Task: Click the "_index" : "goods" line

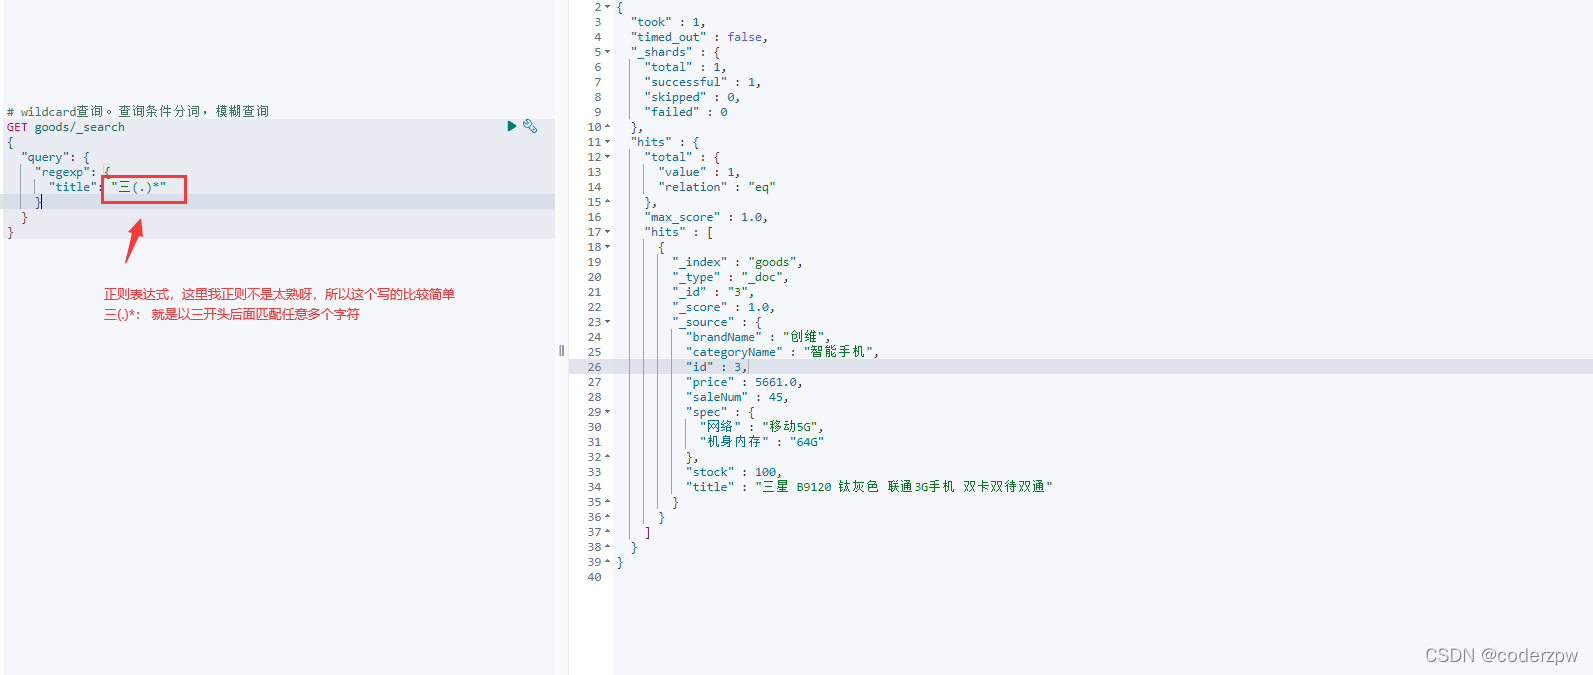Action: (737, 262)
